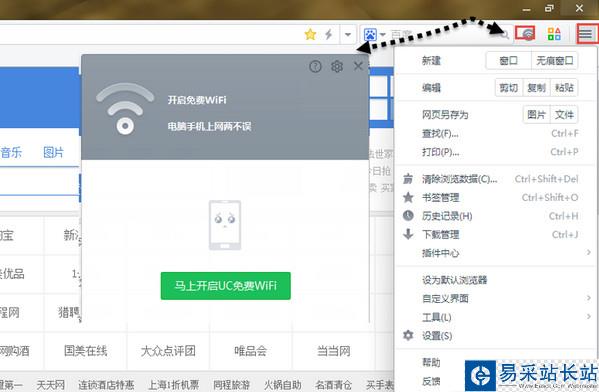Toggle the hamburger main menu button
Image resolution: width=599 pixels, height=392 pixels.
(x=586, y=34)
